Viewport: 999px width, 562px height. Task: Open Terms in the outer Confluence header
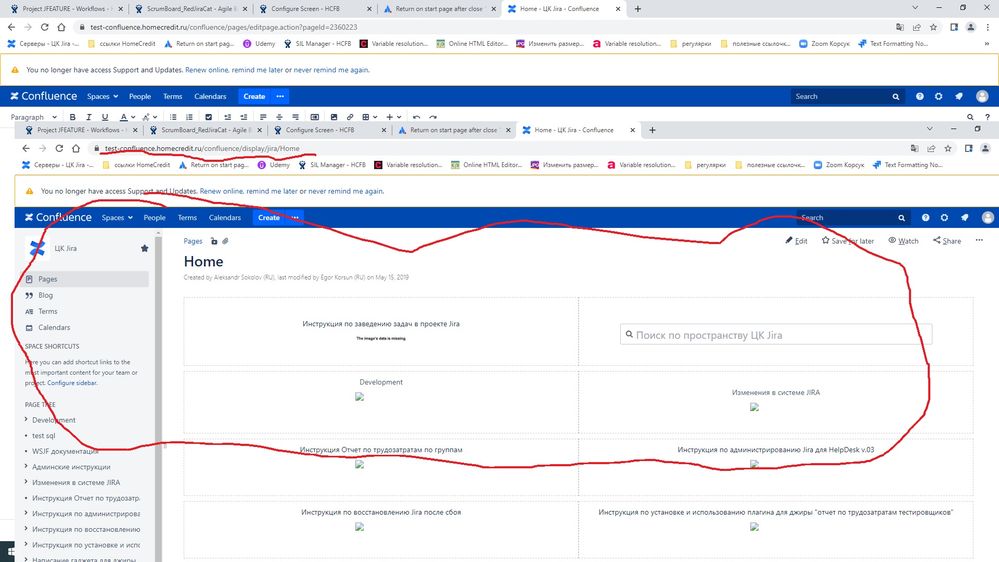(x=173, y=96)
